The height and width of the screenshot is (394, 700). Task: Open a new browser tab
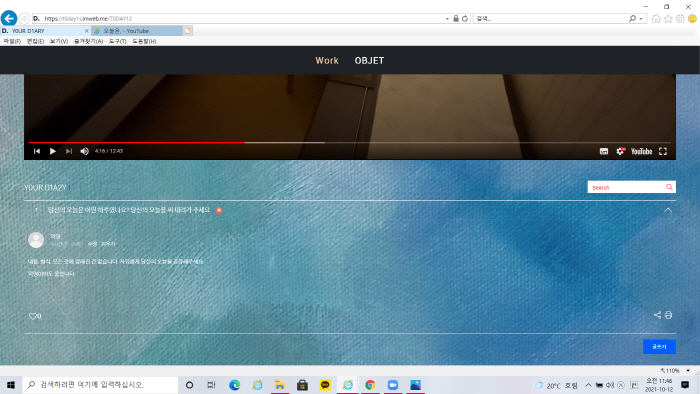[x=188, y=31]
